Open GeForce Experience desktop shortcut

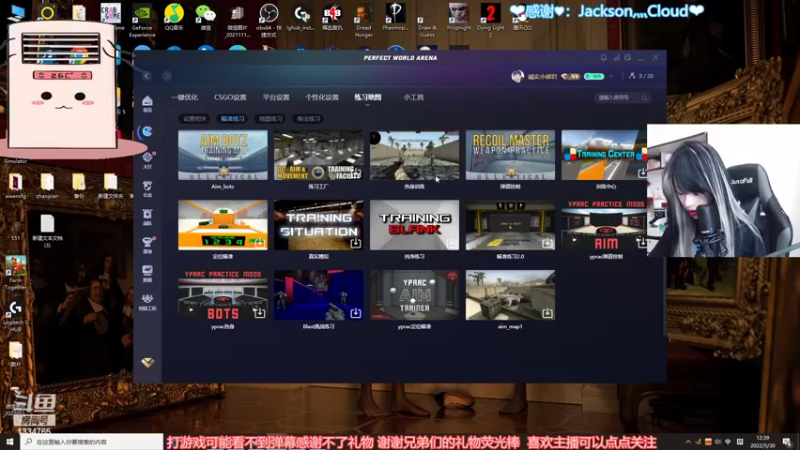pos(142,20)
